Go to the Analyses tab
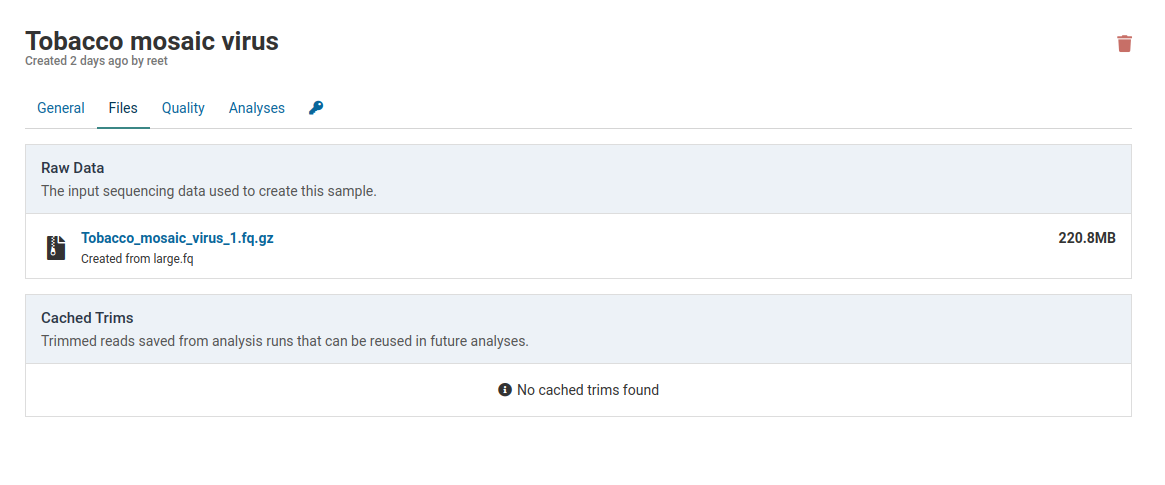This screenshot has width=1165, height=485. click(257, 108)
